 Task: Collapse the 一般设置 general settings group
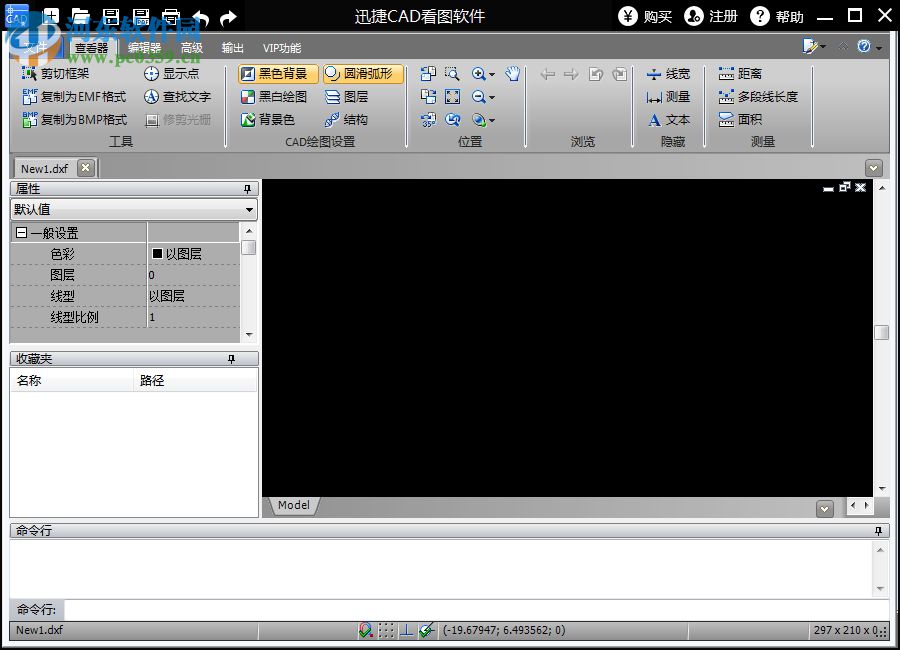click(21, 233)
